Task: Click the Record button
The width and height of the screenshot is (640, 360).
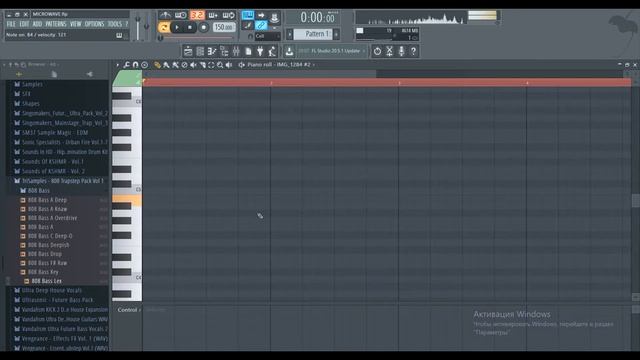Action: click(203, 28)
